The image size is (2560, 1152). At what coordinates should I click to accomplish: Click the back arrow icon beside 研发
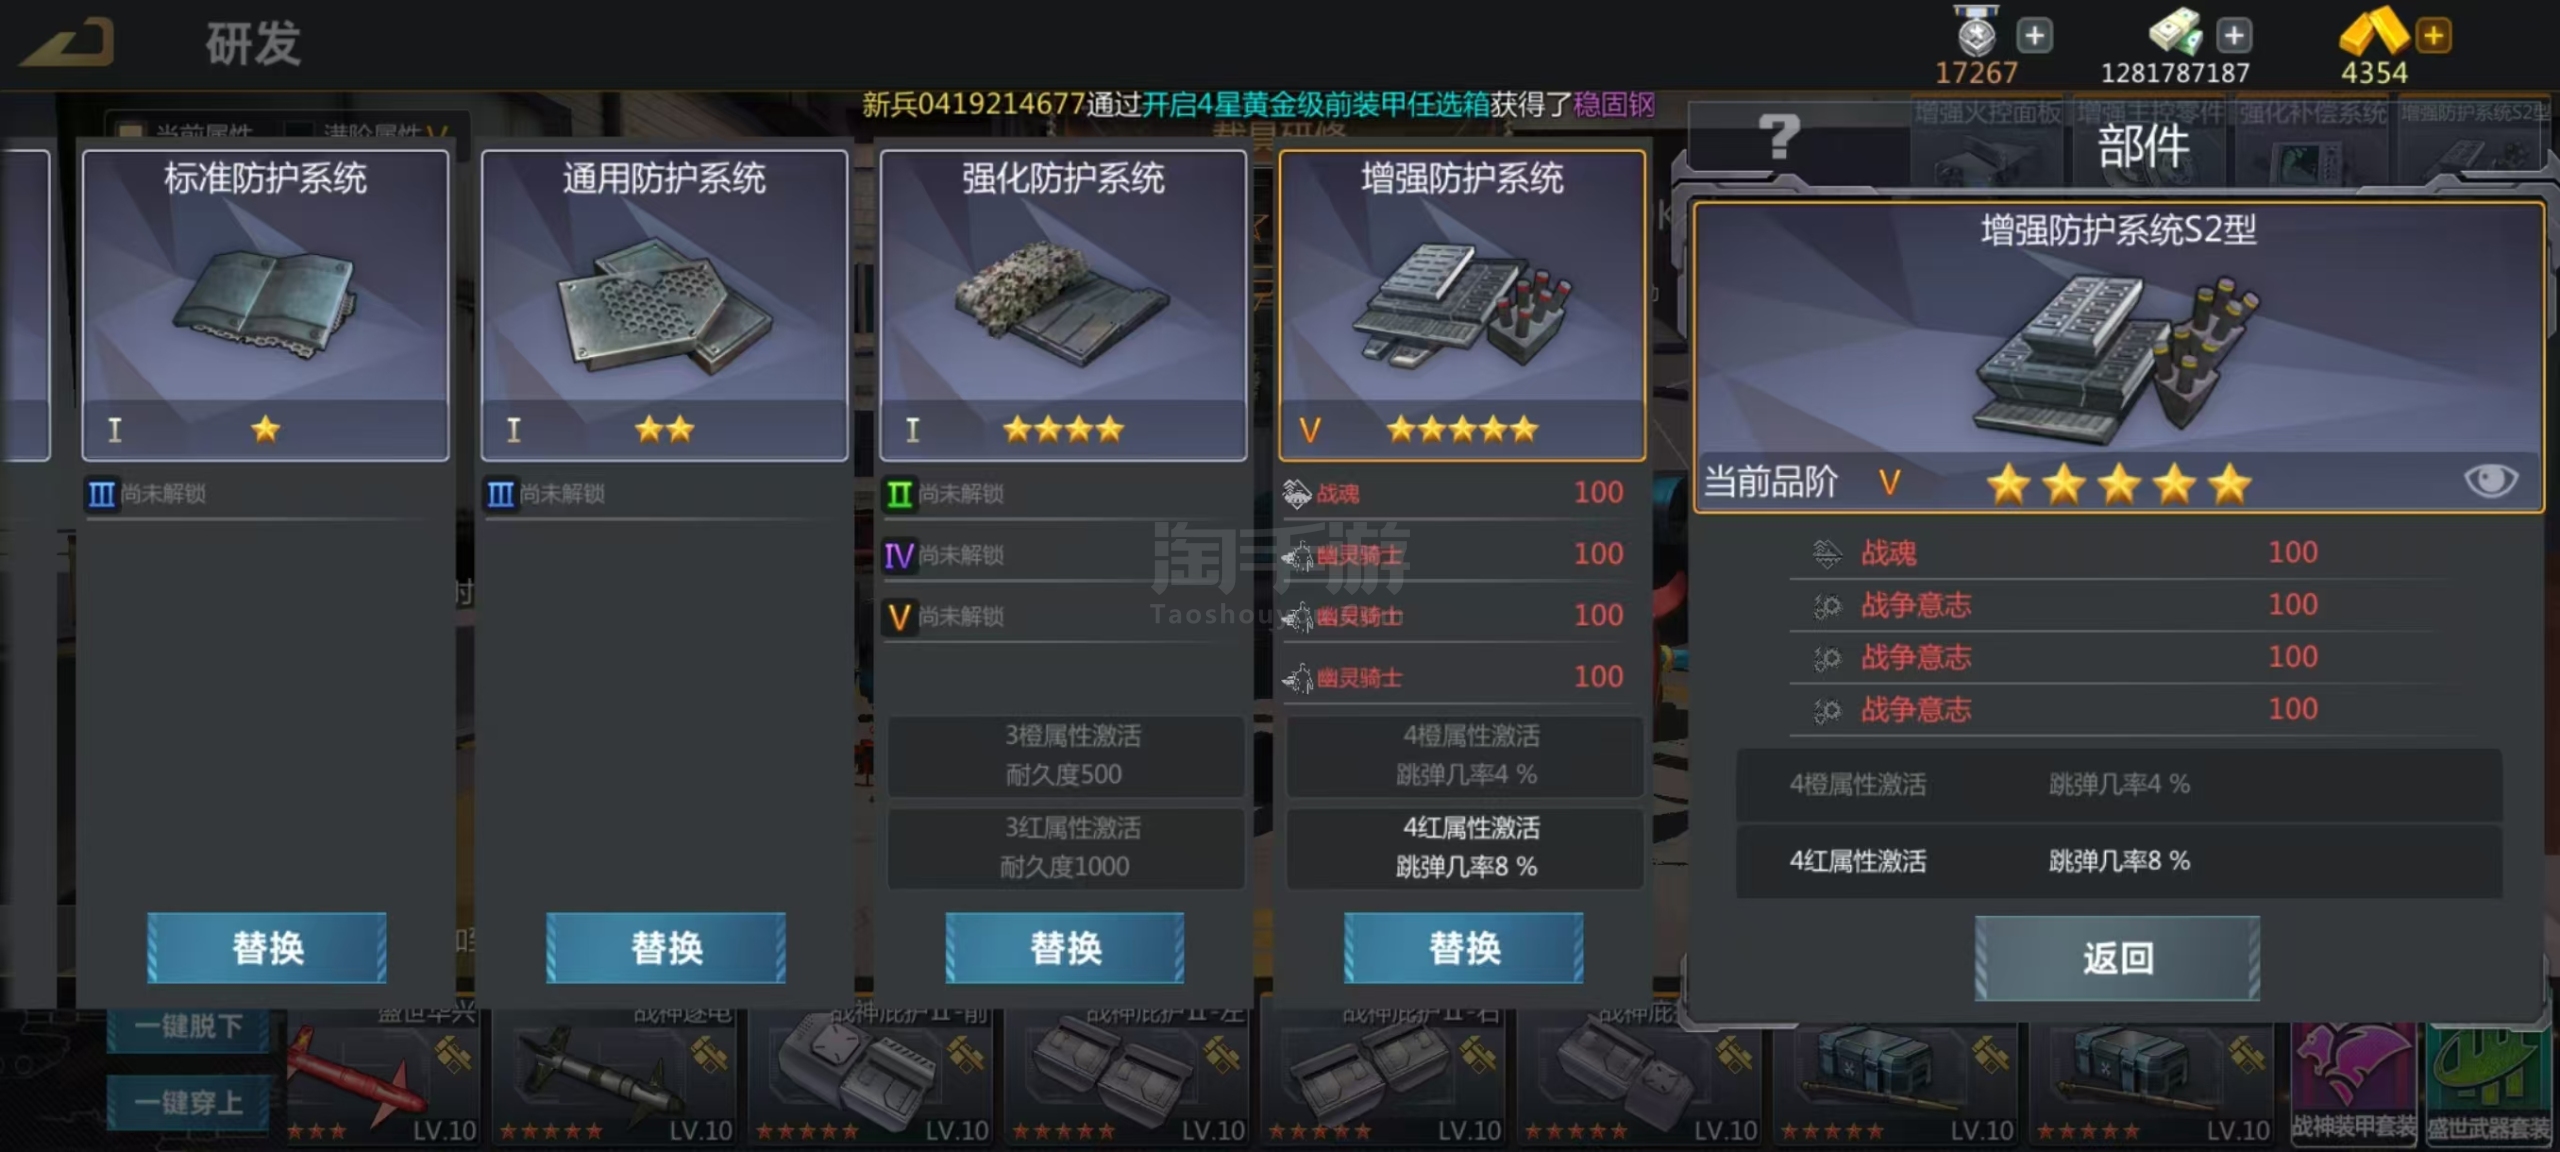coord(67,42)
